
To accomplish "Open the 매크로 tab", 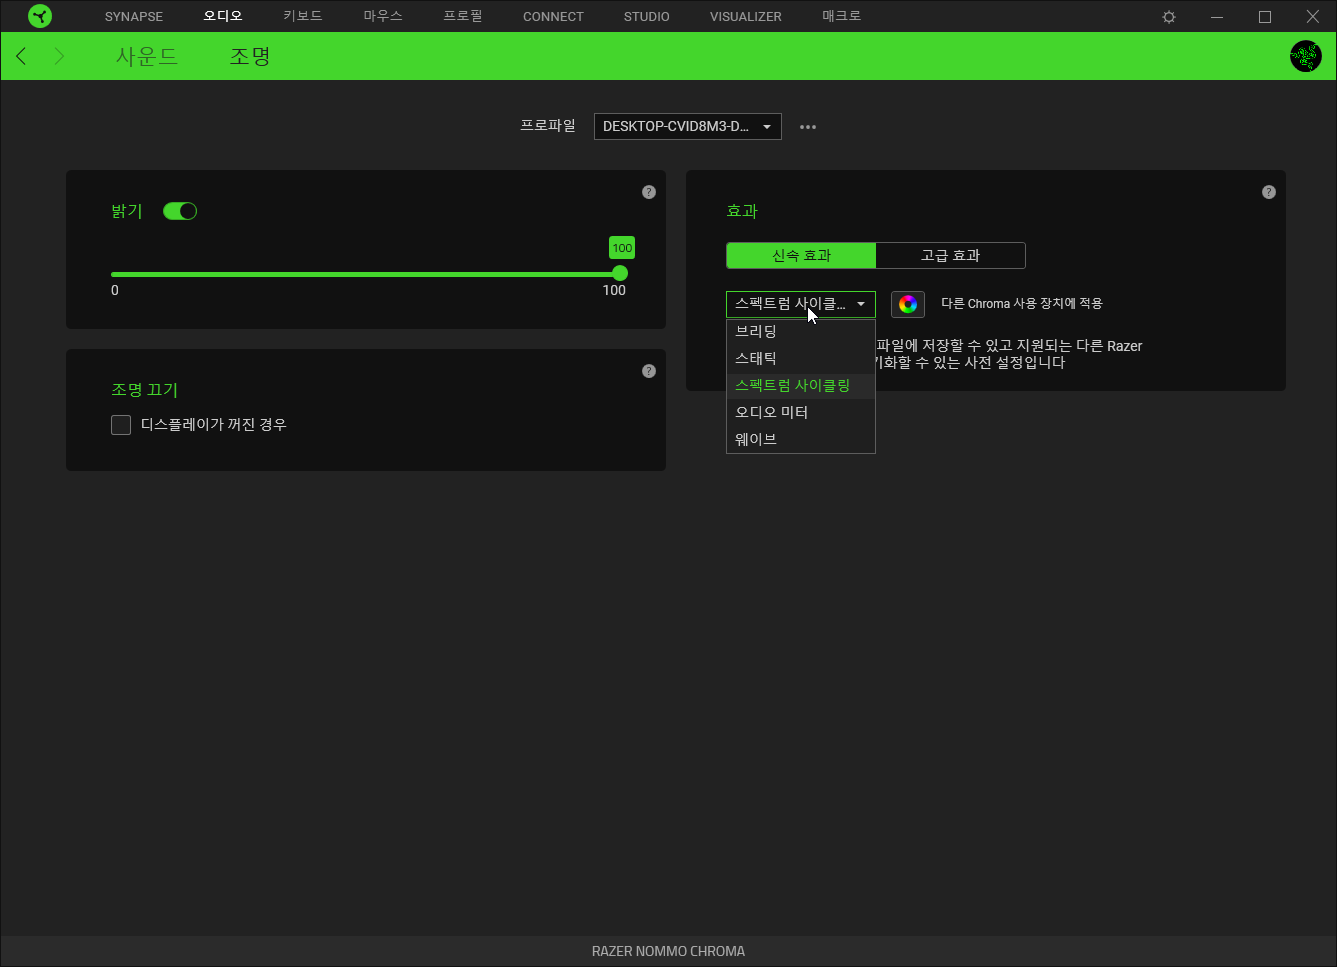I will coord(842,17).
